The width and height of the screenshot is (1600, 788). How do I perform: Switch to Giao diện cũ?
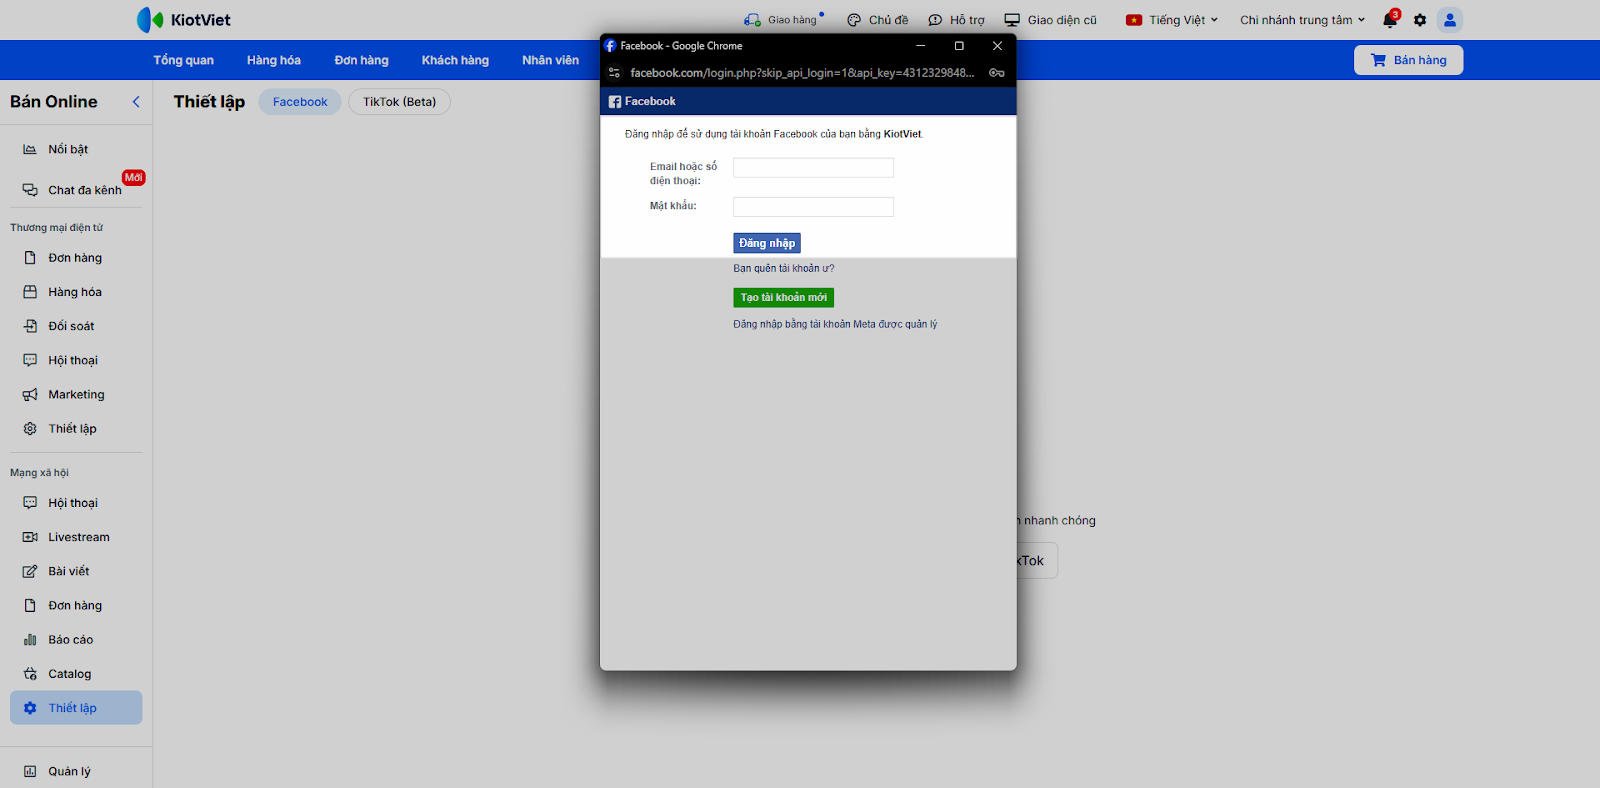point(1050,20)
